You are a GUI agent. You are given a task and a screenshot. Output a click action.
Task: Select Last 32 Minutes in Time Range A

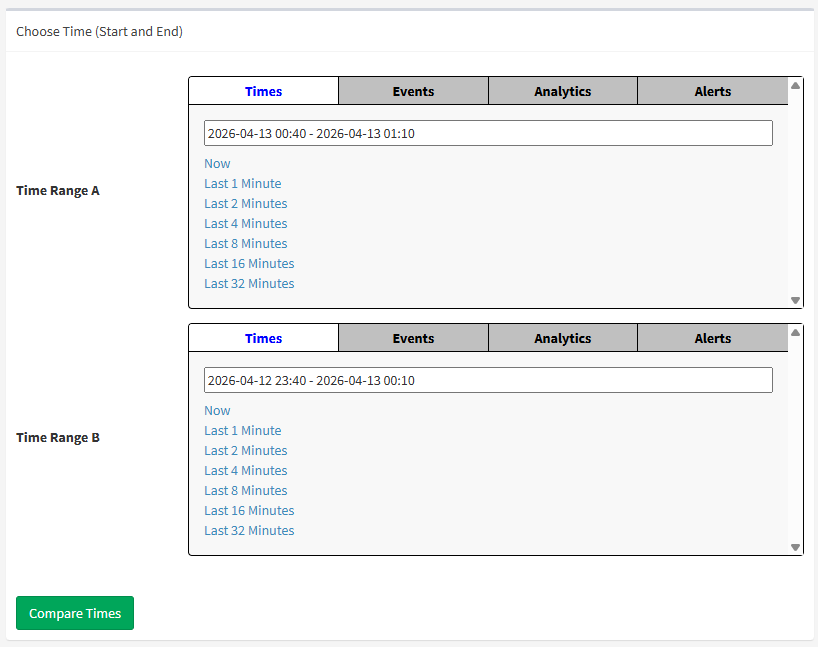click(249, 283)
